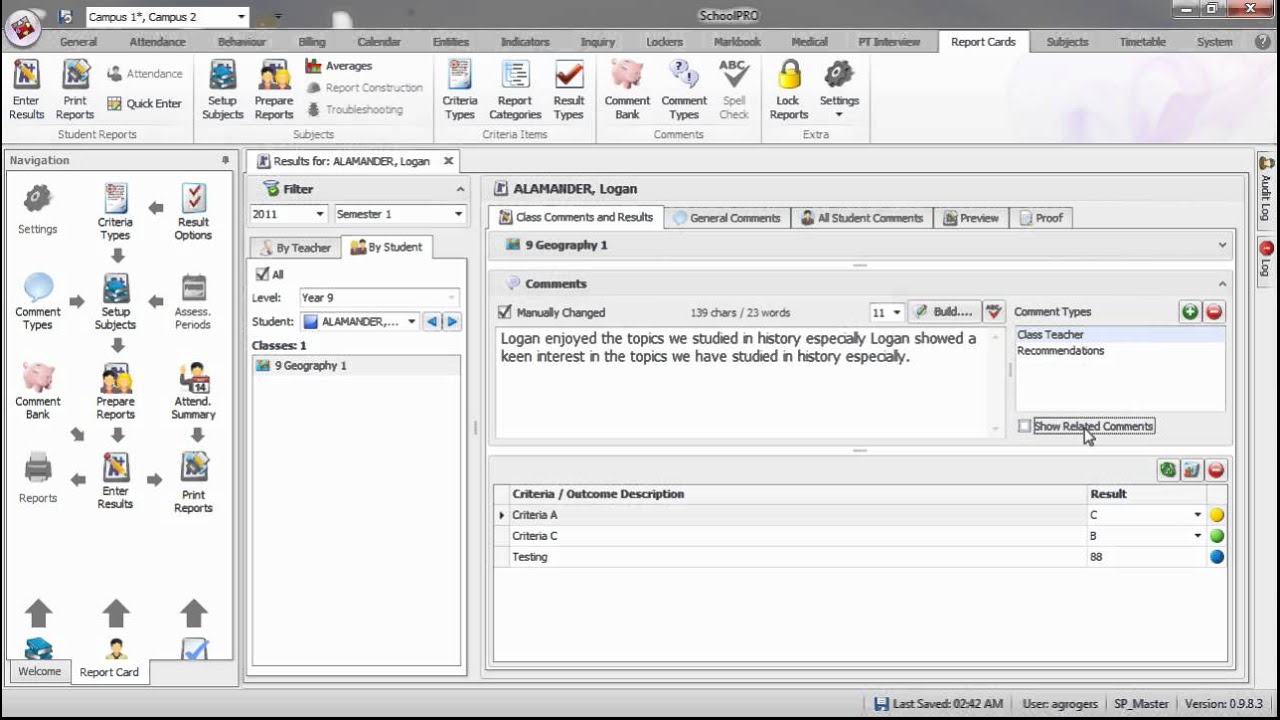Switch to the General Comments tab

tap(727, 218)
